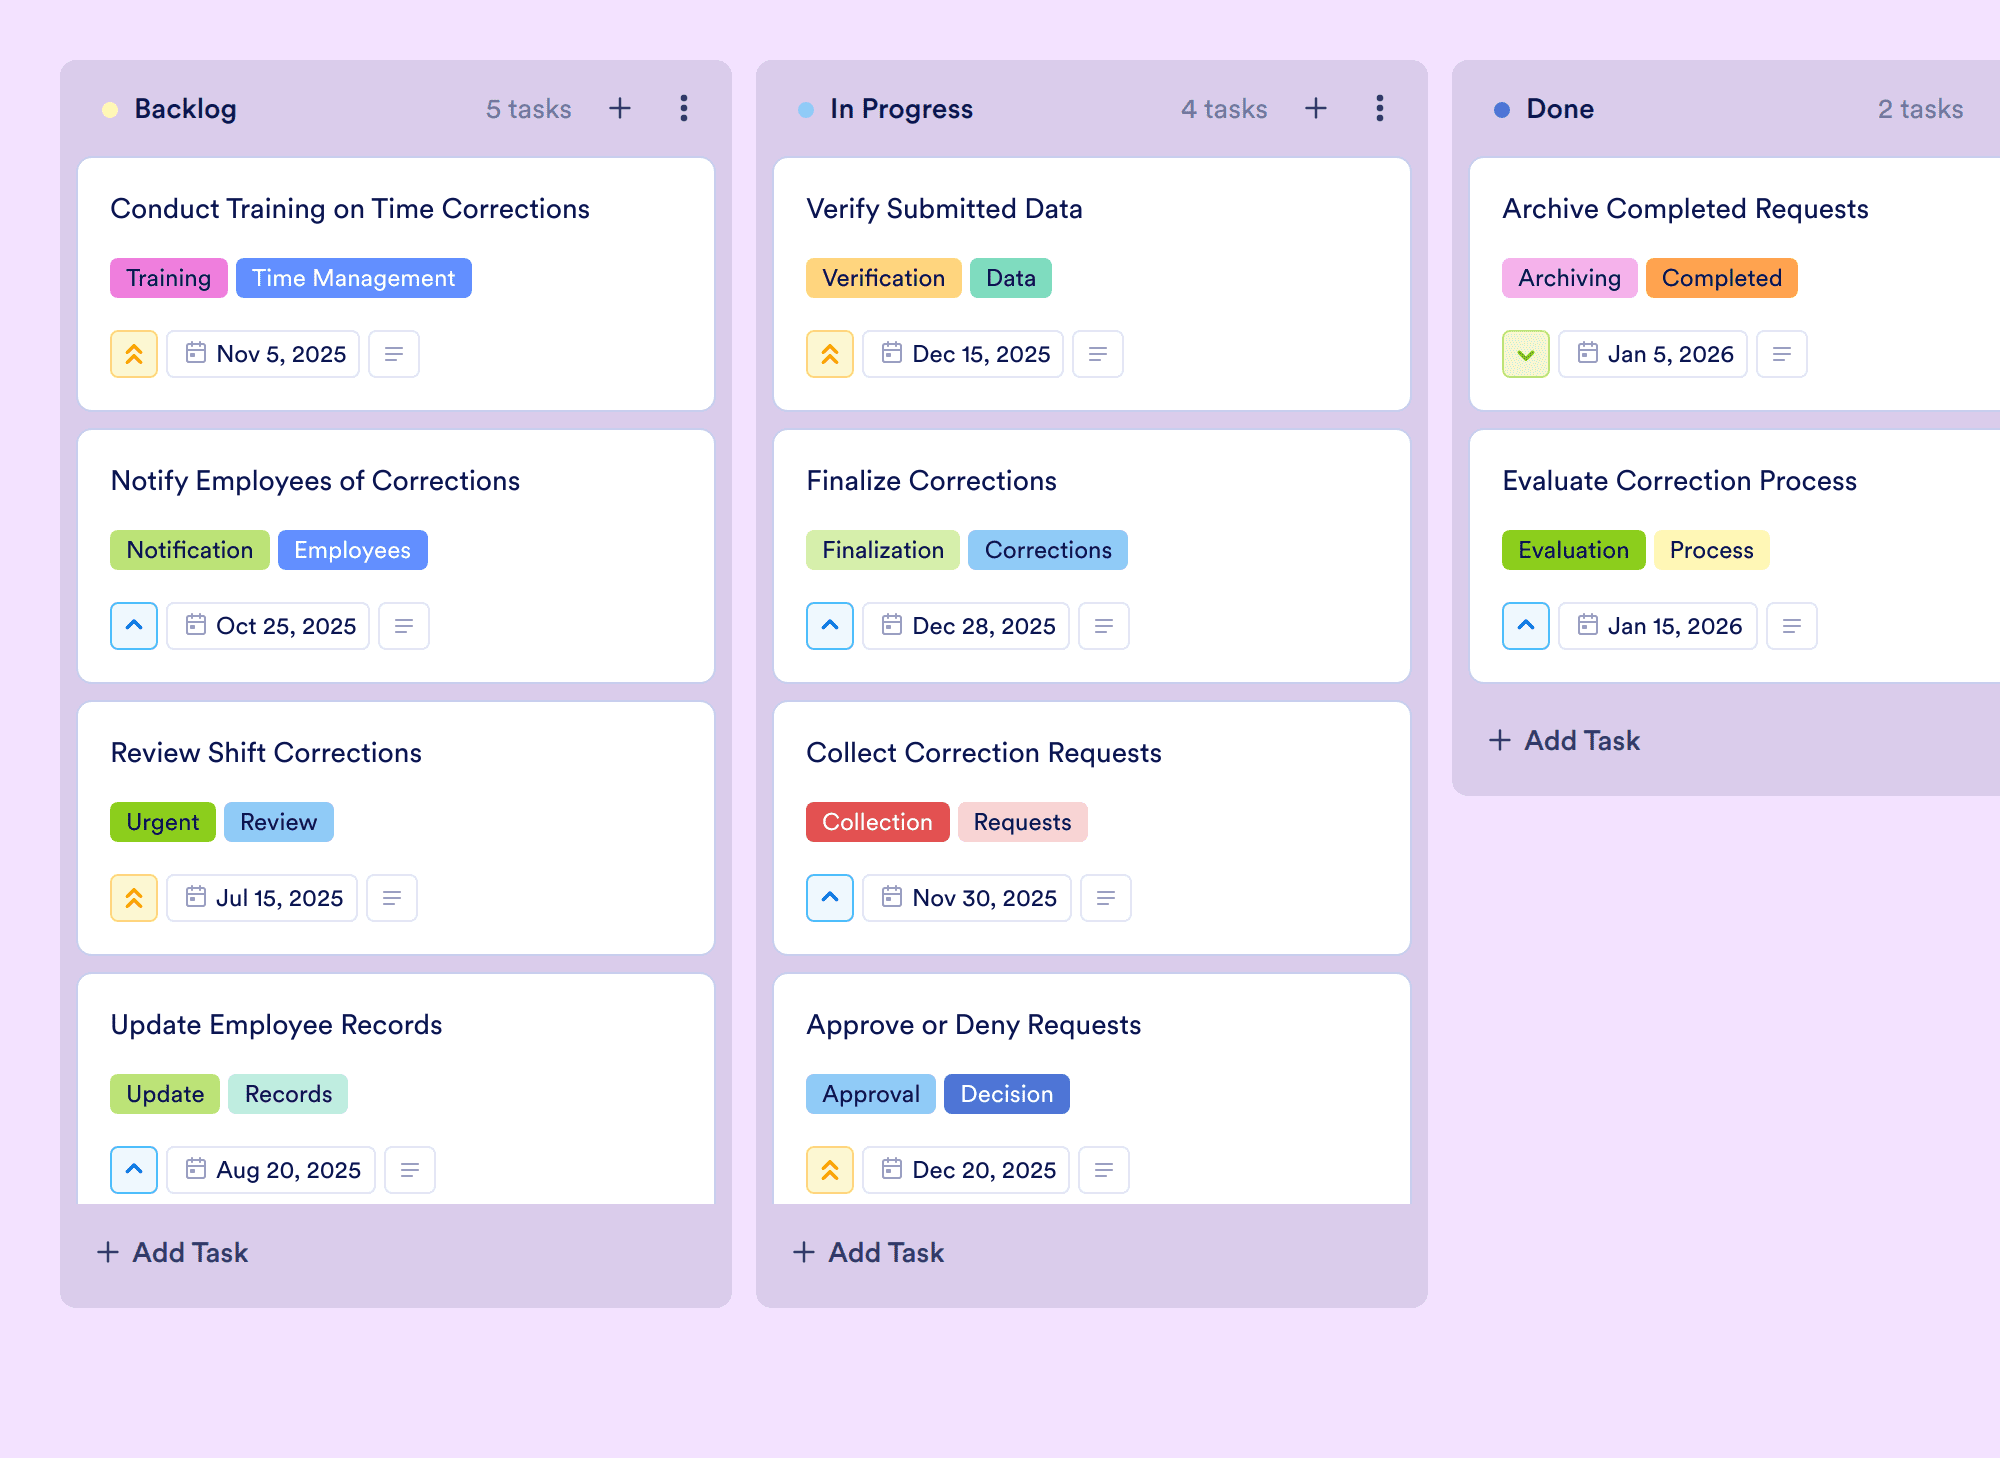The image size is (2000, 1458).
Task: Open In Progress column kebab menu
Action: [1380, 108]
